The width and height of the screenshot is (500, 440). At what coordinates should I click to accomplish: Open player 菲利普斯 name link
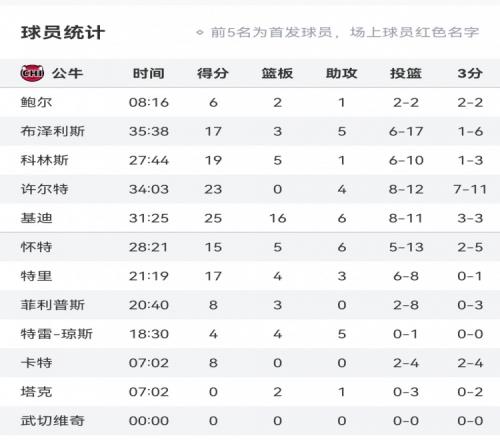click(53, 305)
